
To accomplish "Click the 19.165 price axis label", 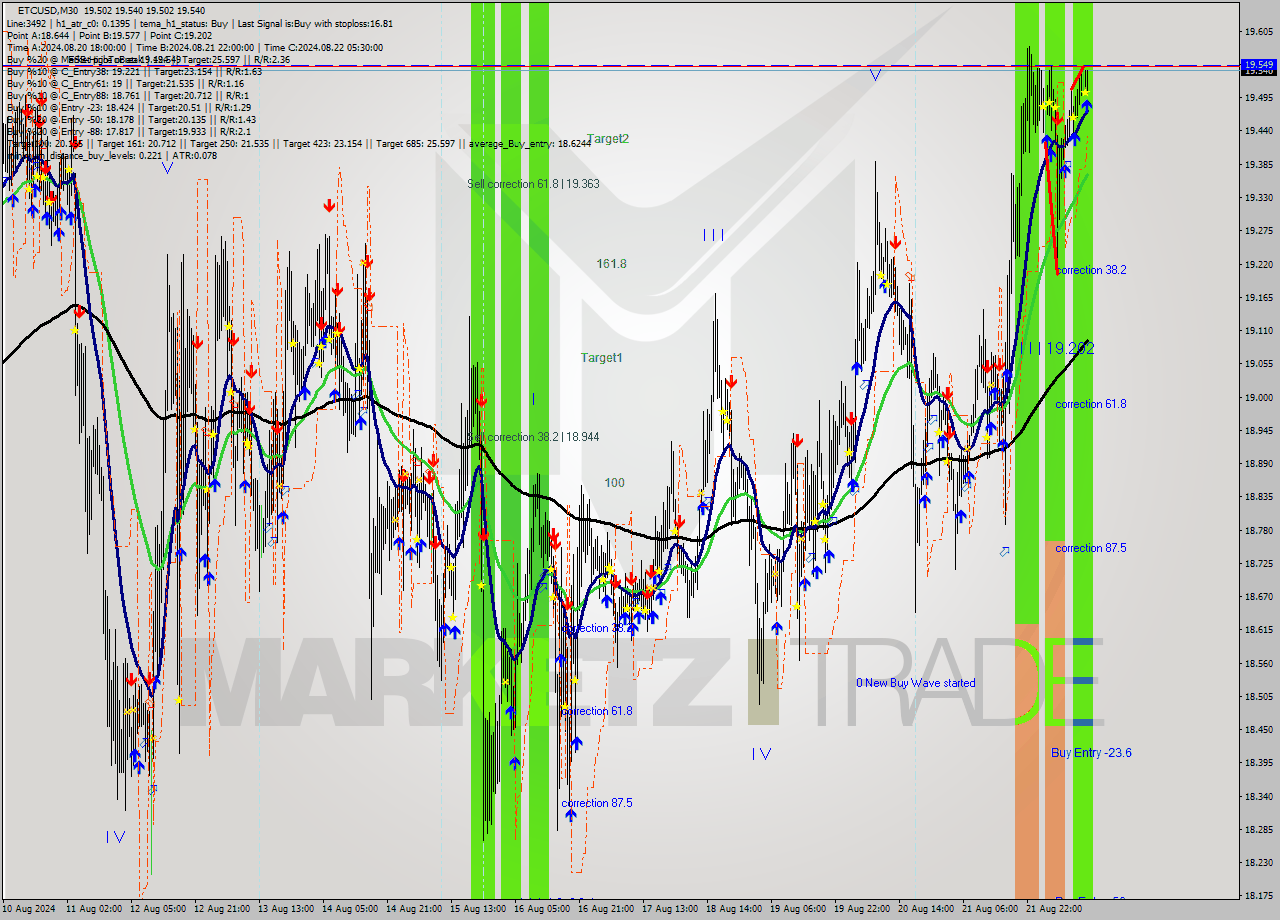I will point(1258,297).
